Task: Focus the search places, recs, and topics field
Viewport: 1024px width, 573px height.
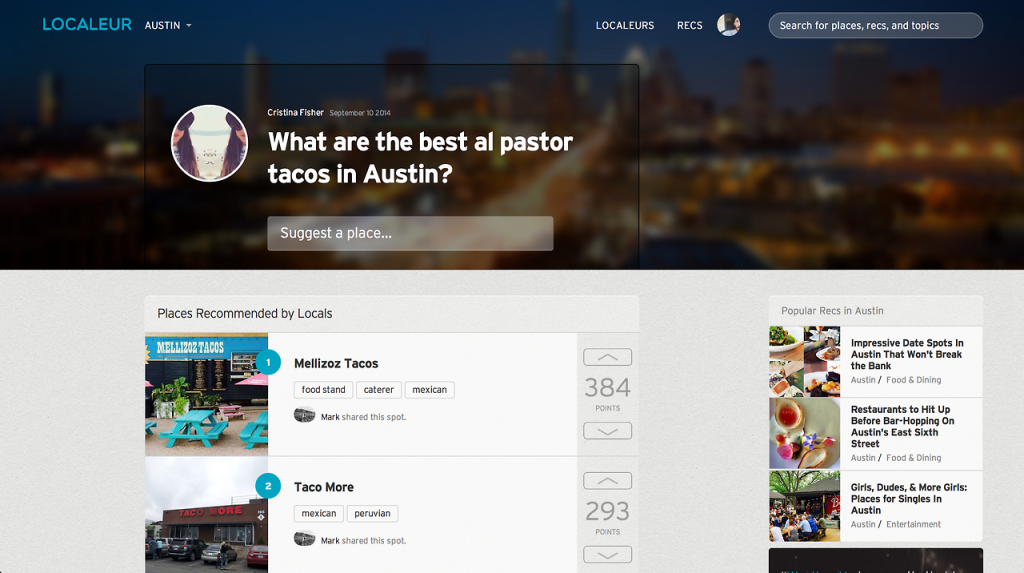Action: point(875,25)
